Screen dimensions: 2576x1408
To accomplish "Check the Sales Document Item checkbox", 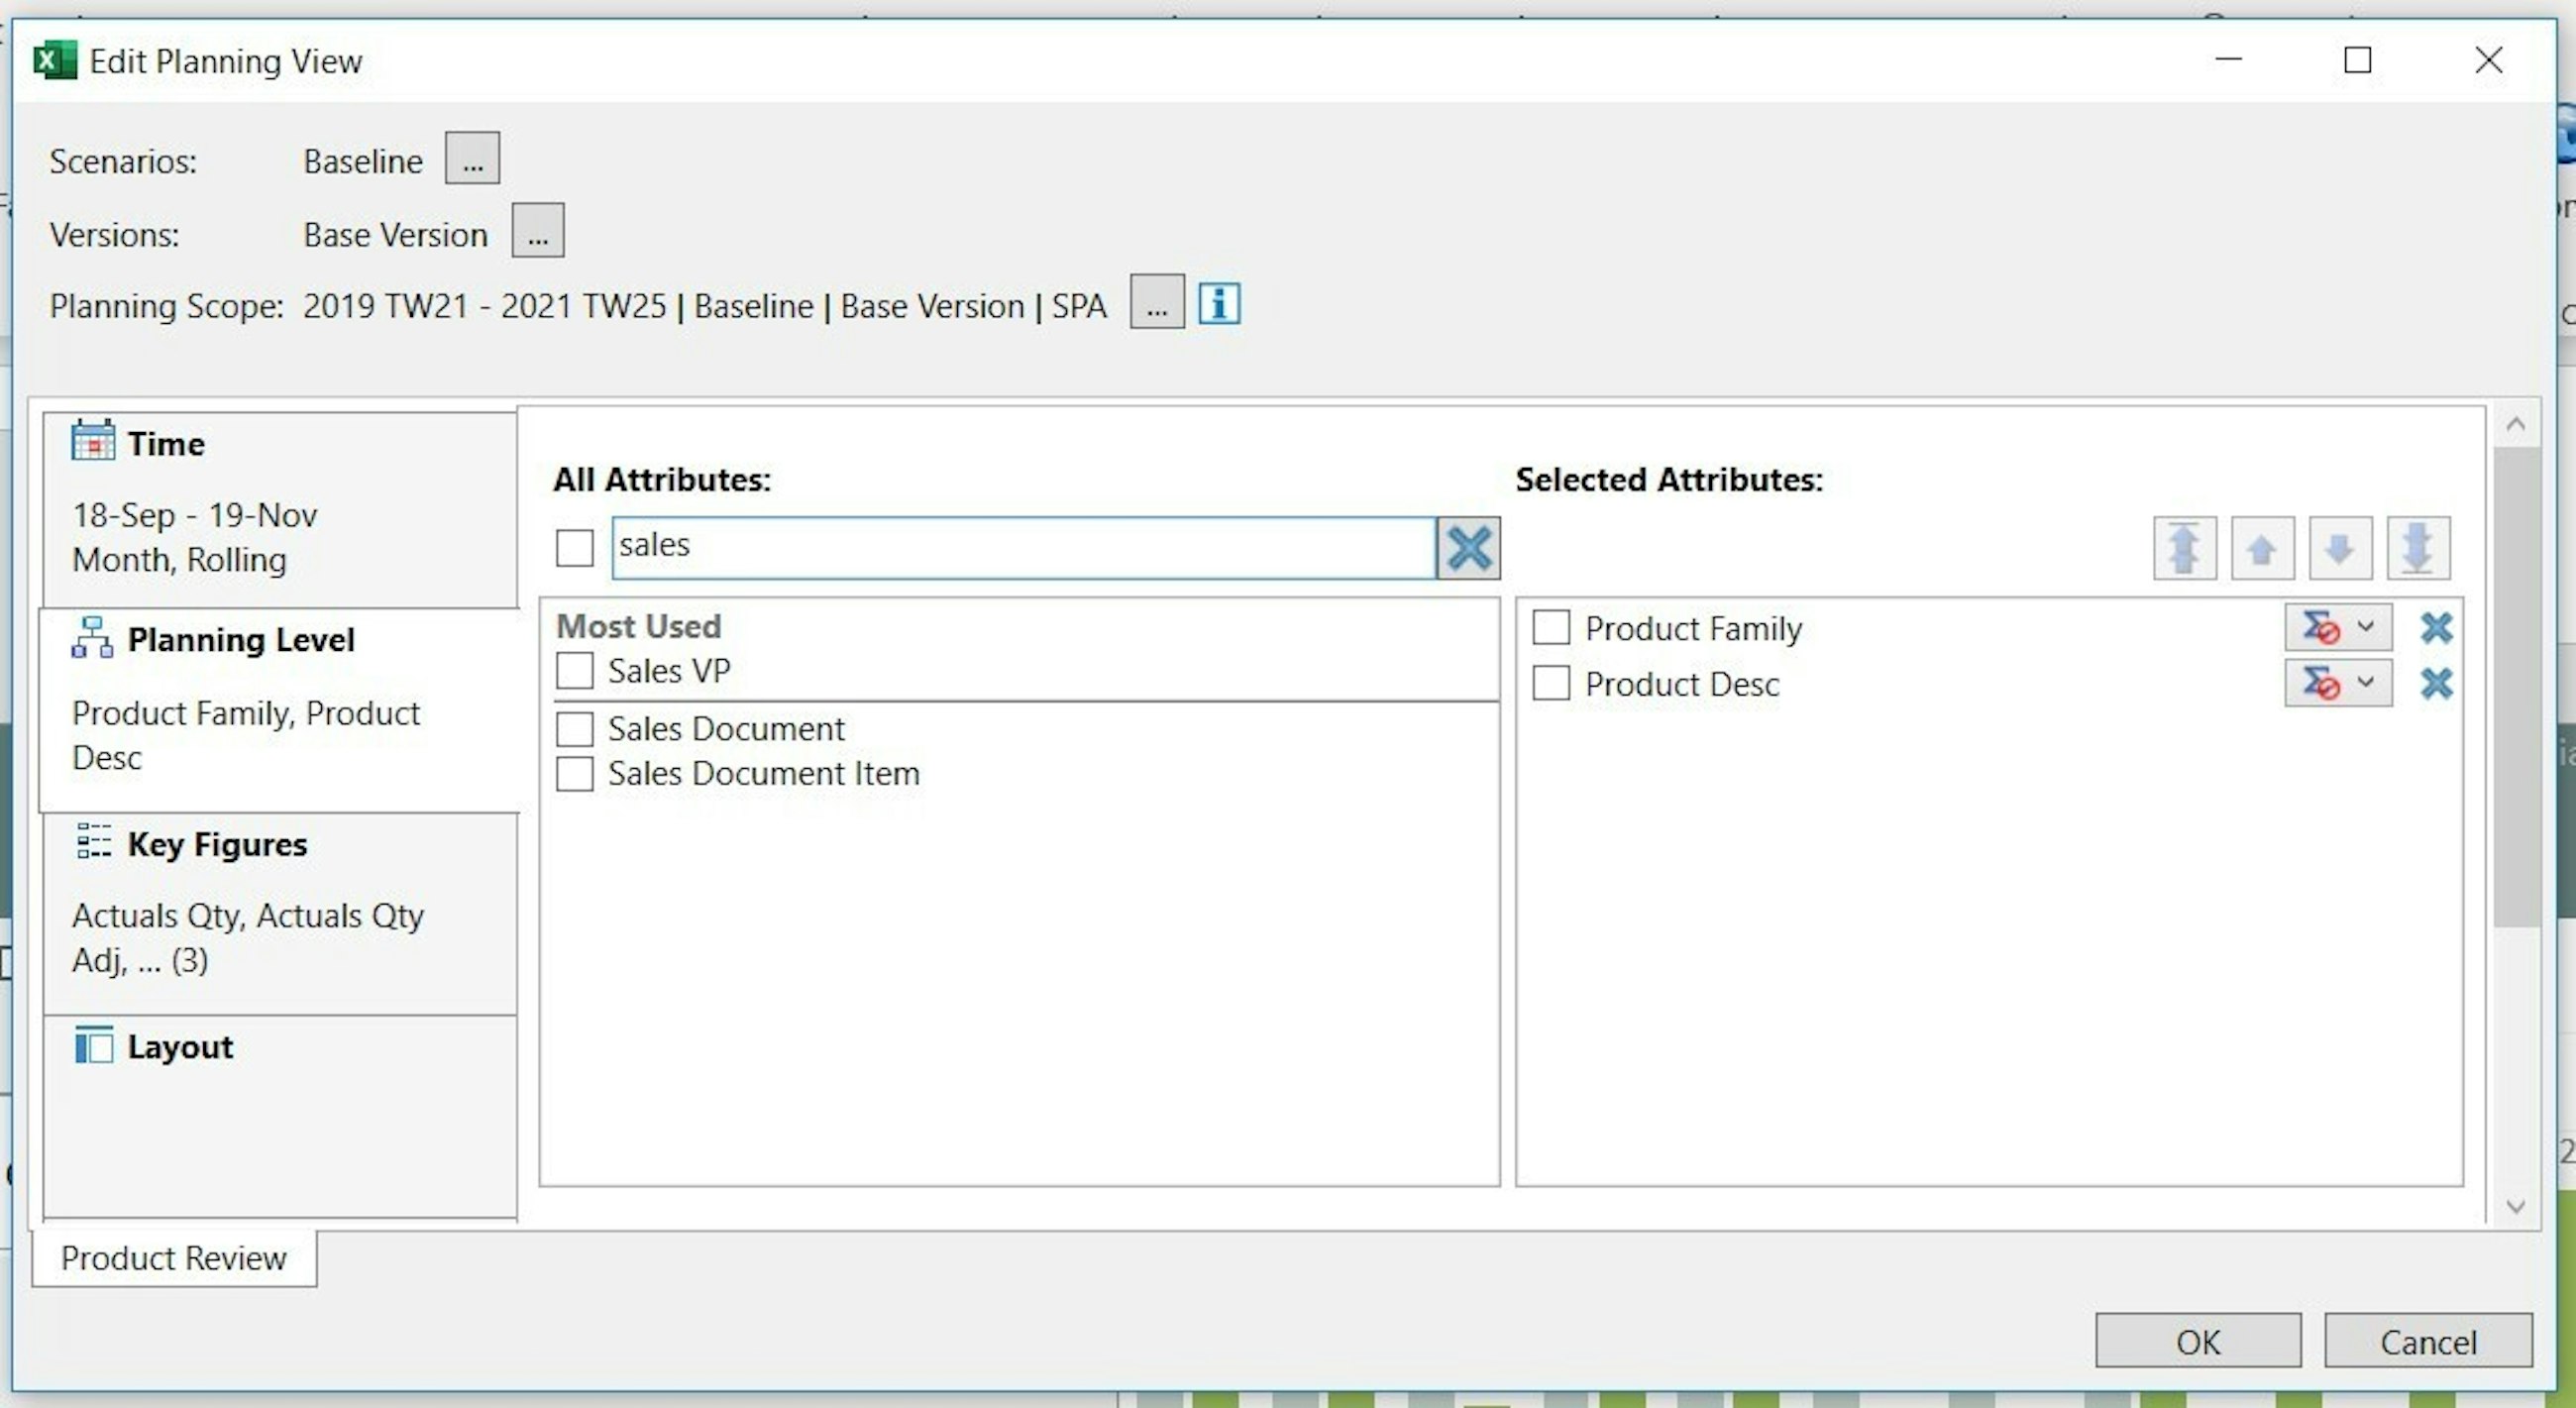I will (x=574, y=773).
